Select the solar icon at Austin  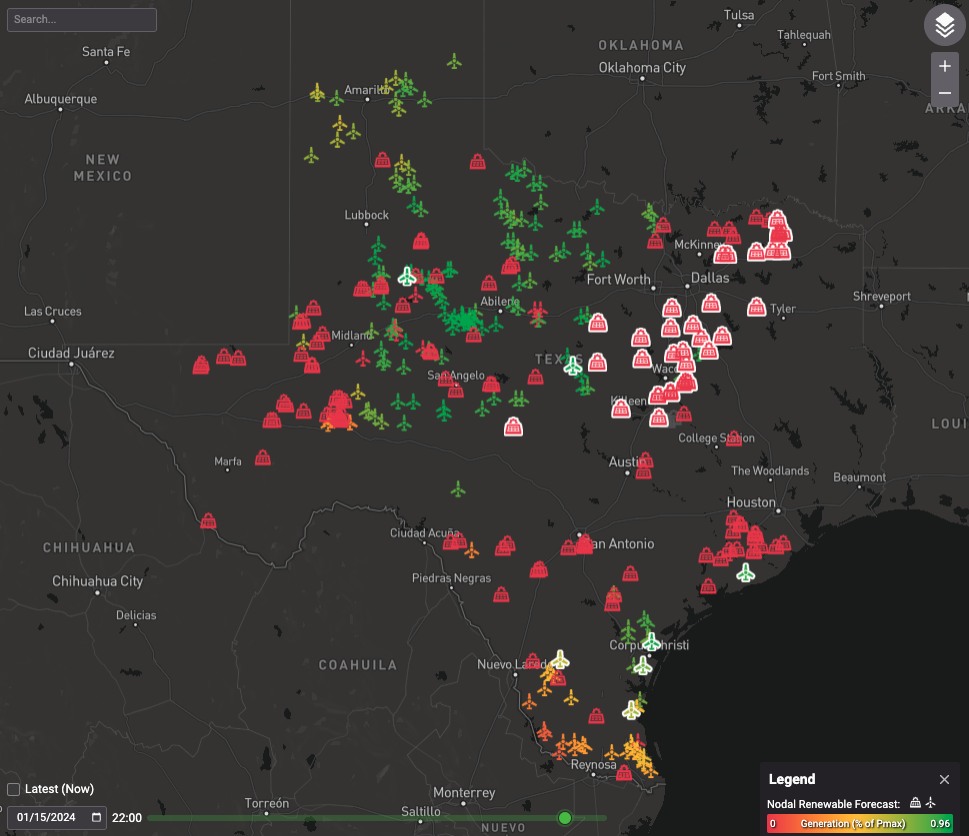[x=646, y=461]
